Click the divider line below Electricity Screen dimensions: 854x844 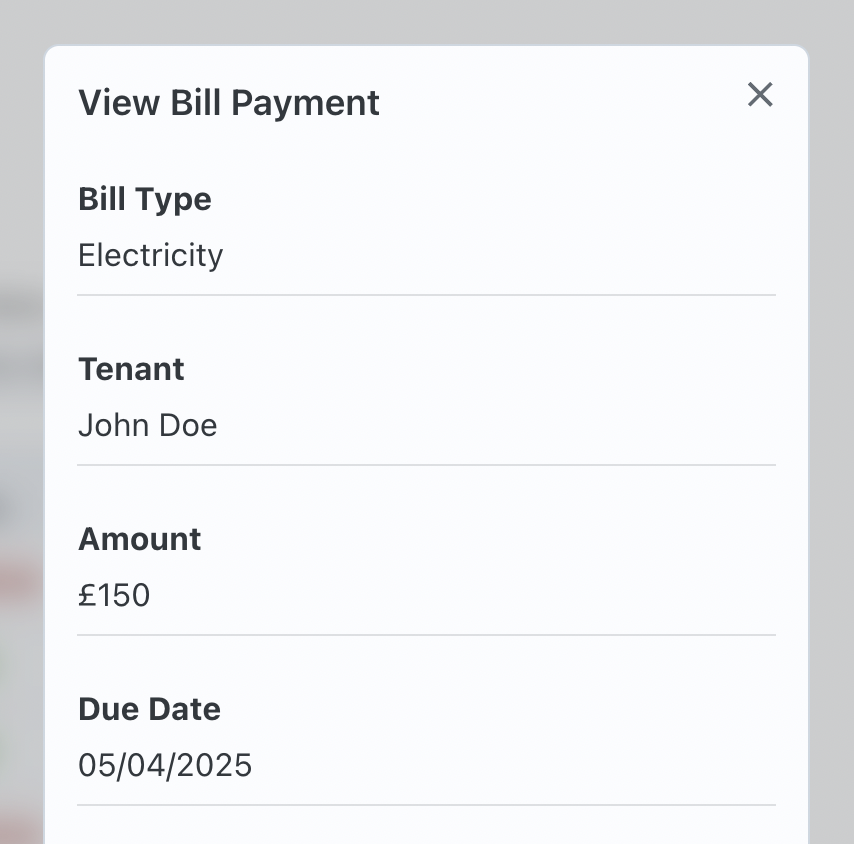pos(427,295)
